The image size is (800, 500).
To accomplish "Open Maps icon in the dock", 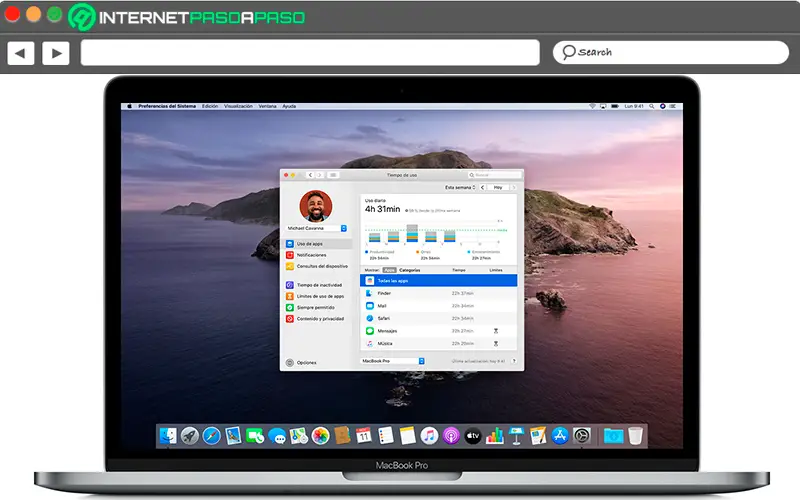I will (298, 436).
